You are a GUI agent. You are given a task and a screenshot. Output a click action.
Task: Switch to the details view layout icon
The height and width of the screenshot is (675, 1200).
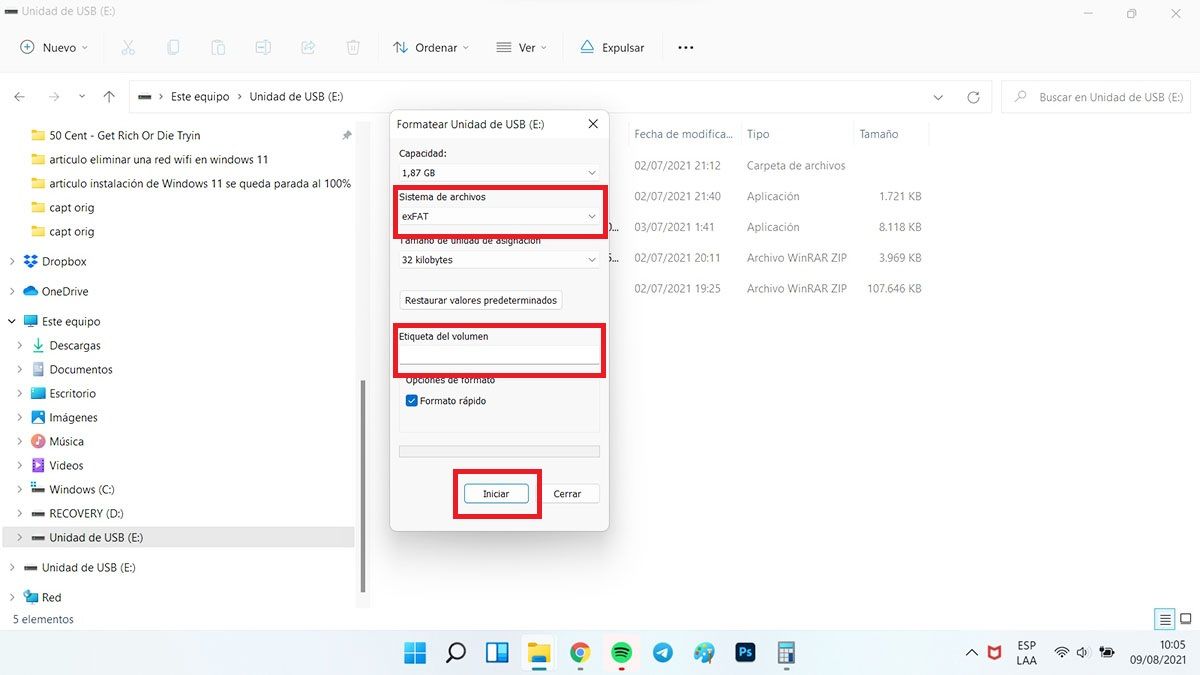1164,619
